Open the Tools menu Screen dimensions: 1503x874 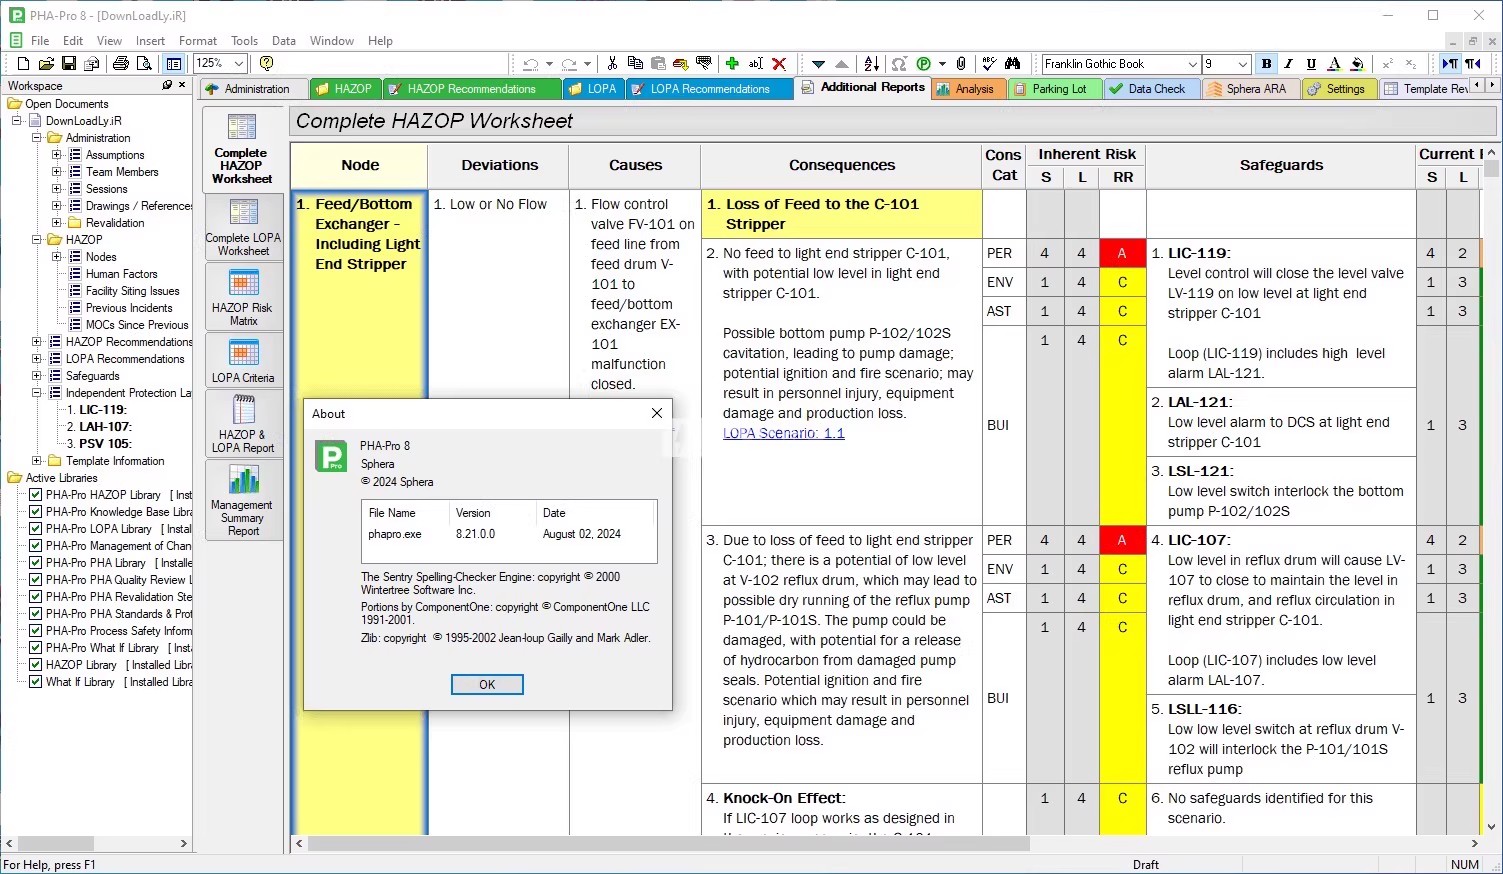(x=244, y=41)
